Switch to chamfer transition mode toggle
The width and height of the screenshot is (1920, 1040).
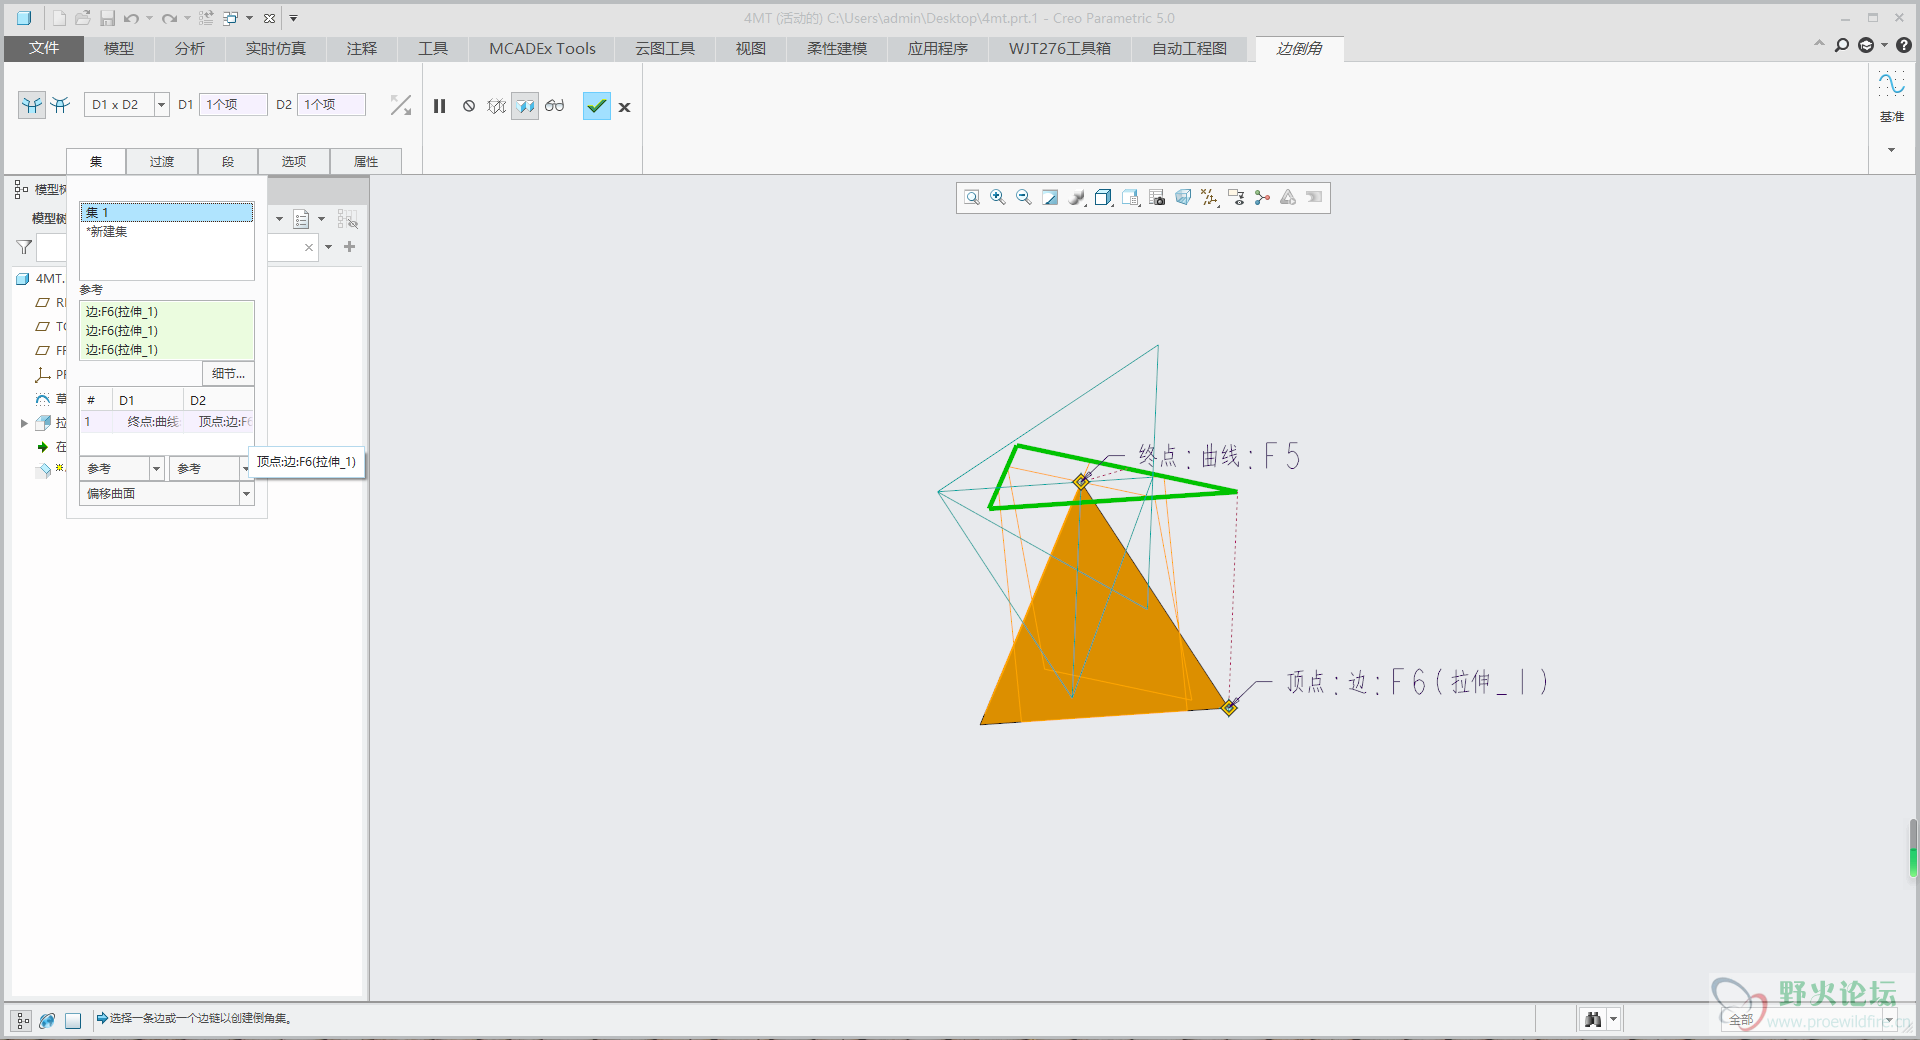[60, 105]
